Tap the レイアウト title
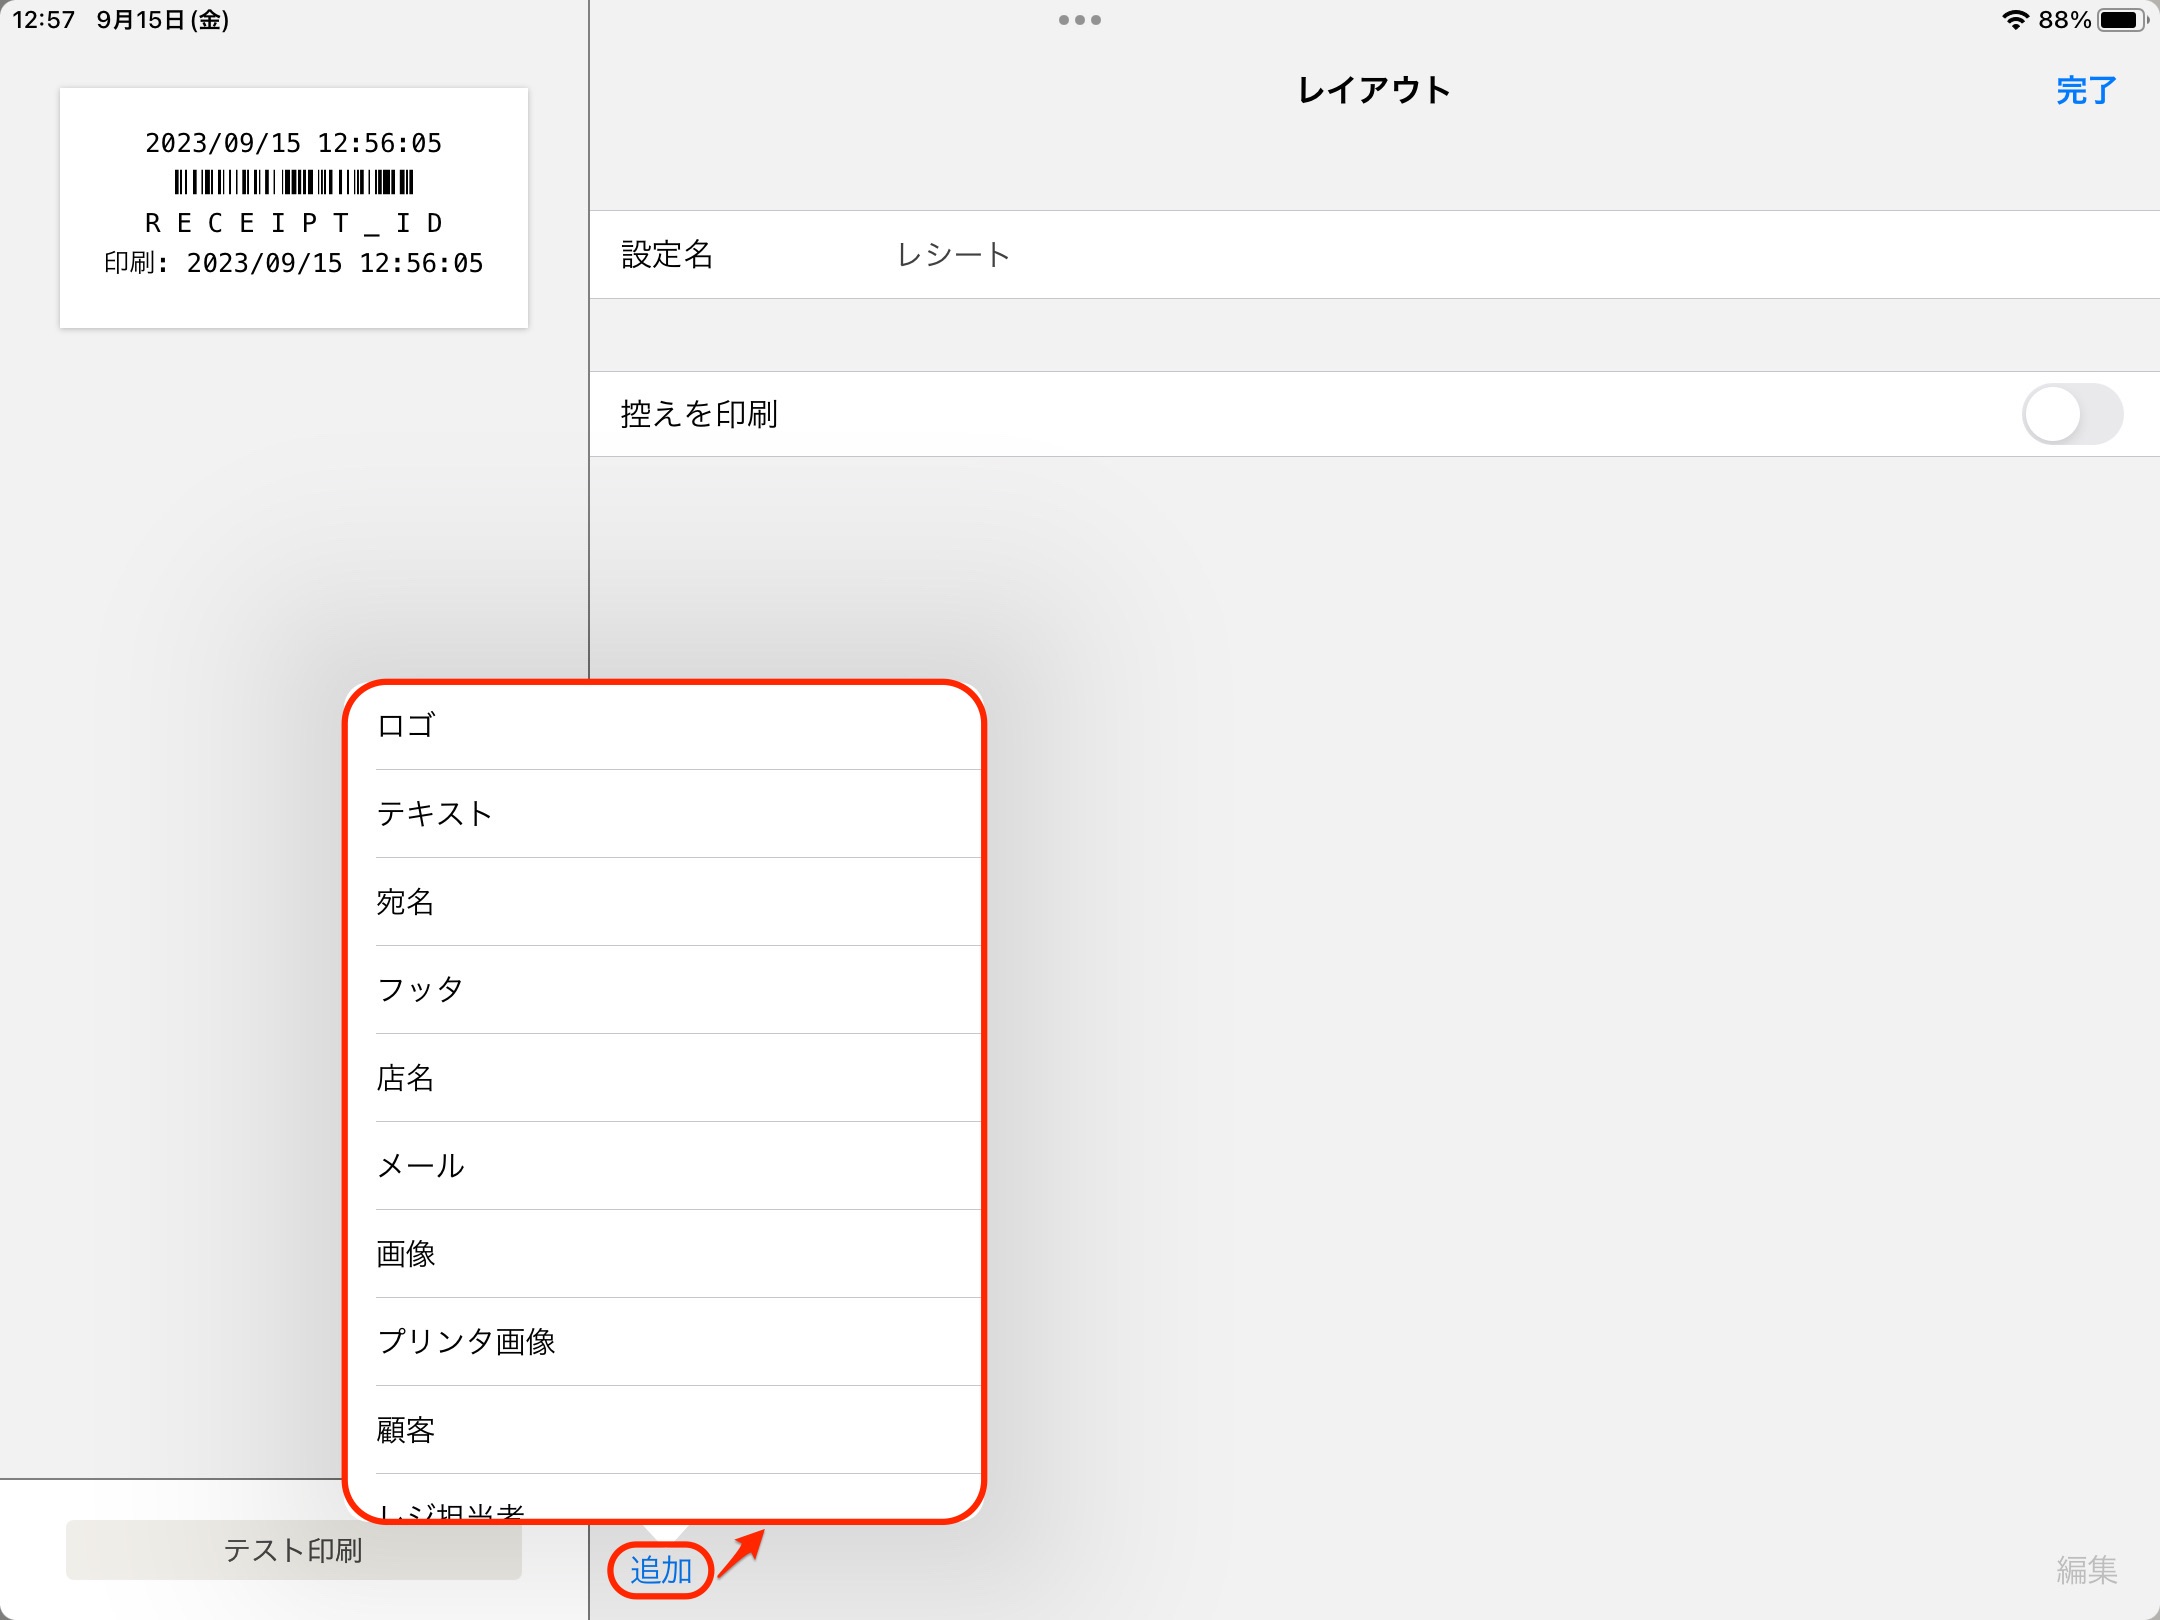 point(1374,91)
